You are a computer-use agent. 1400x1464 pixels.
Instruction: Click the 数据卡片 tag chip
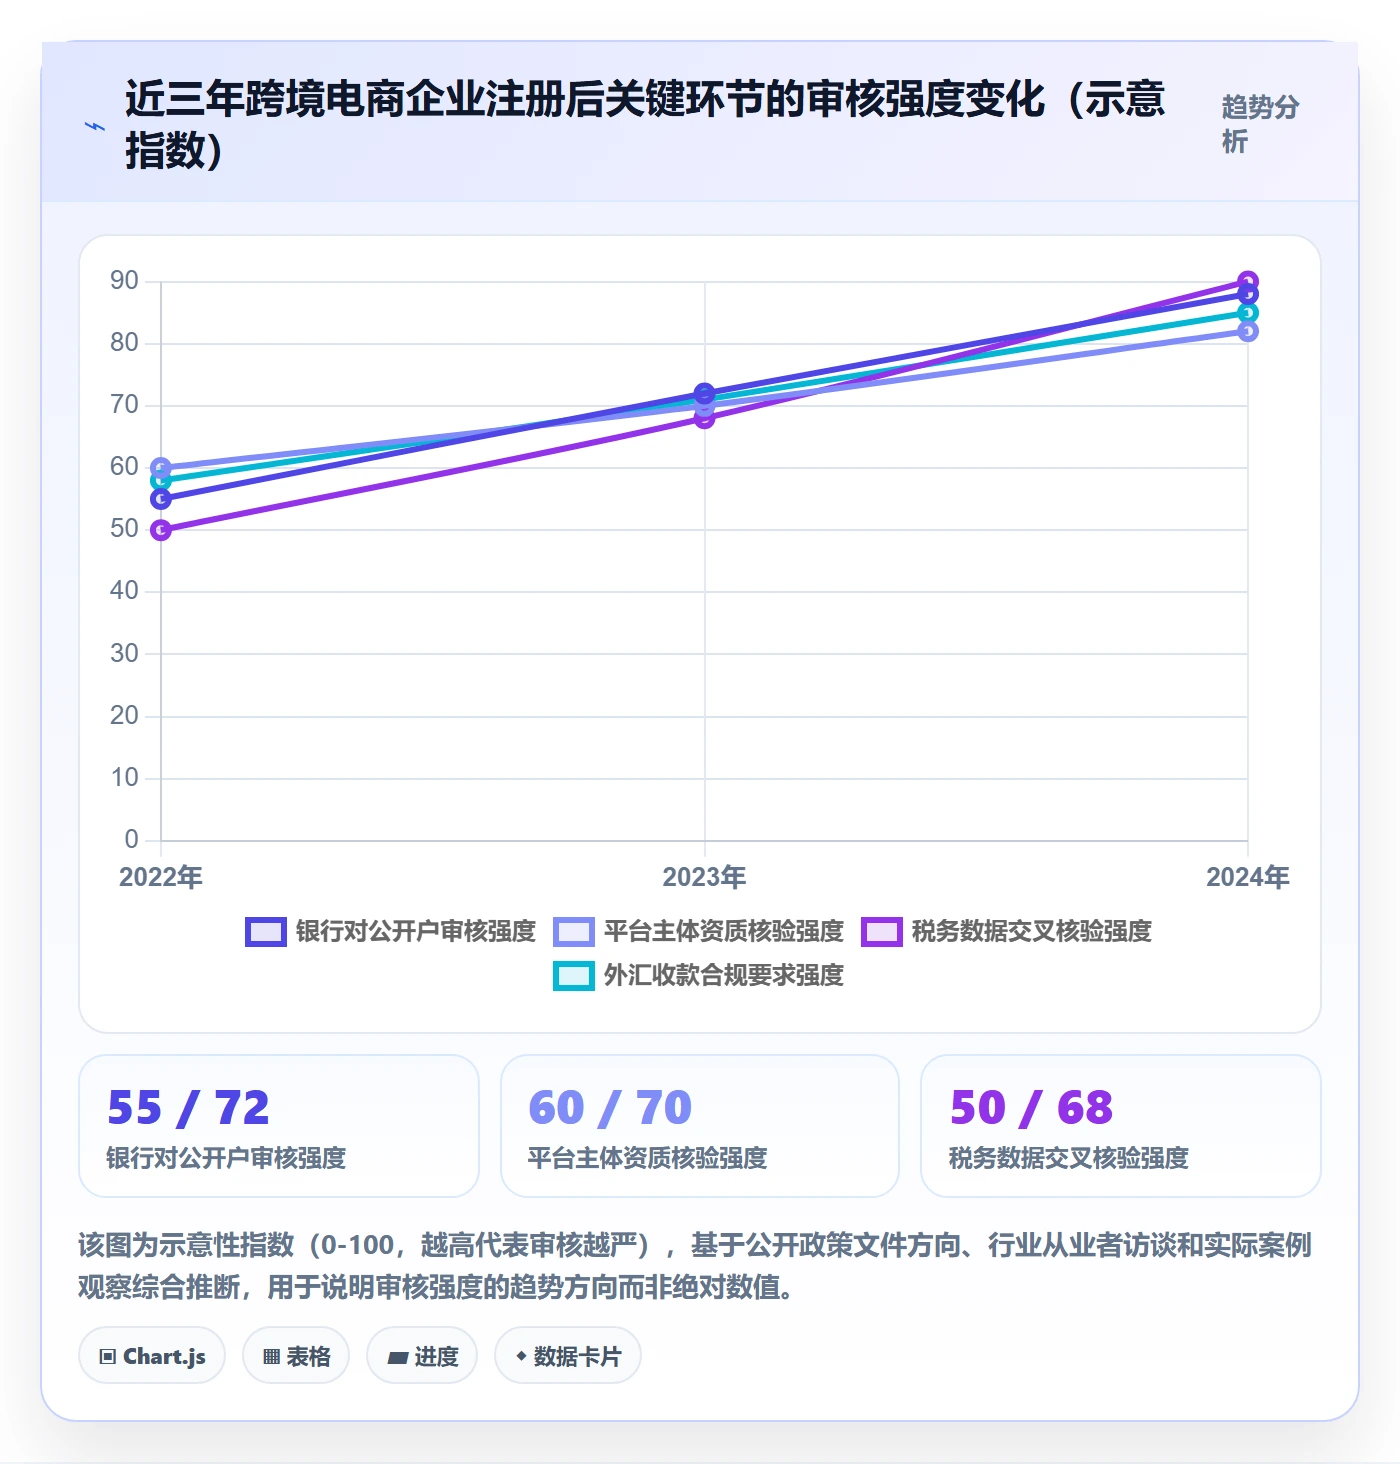click(x=568, y=1356)
